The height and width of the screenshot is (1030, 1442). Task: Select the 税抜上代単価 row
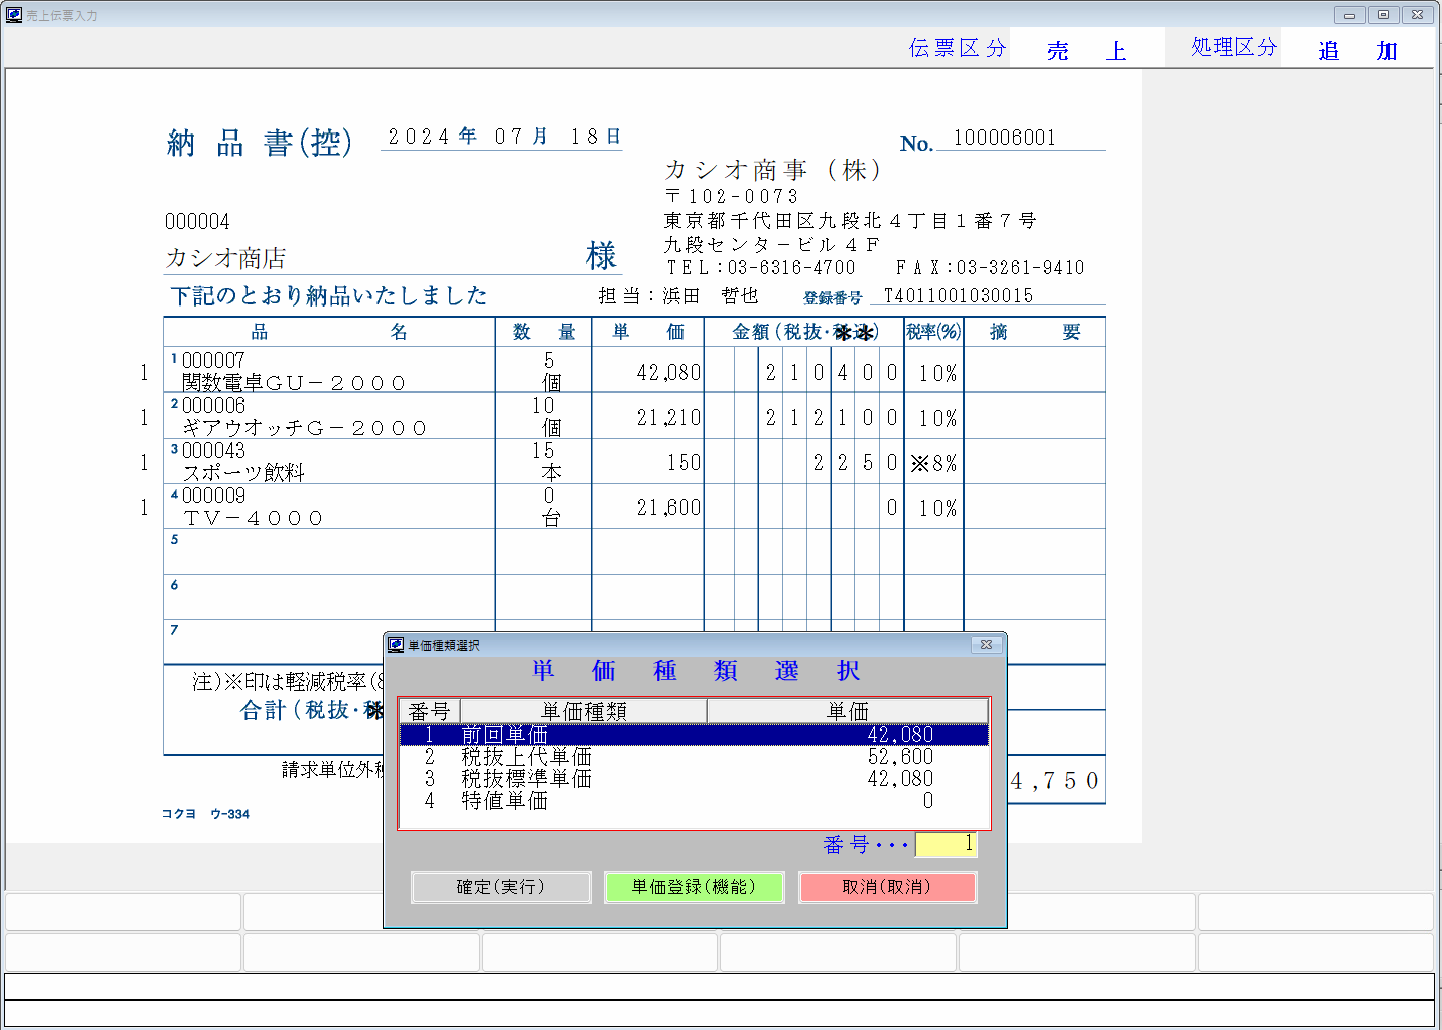pyautogui.click(x=694, y=757)
